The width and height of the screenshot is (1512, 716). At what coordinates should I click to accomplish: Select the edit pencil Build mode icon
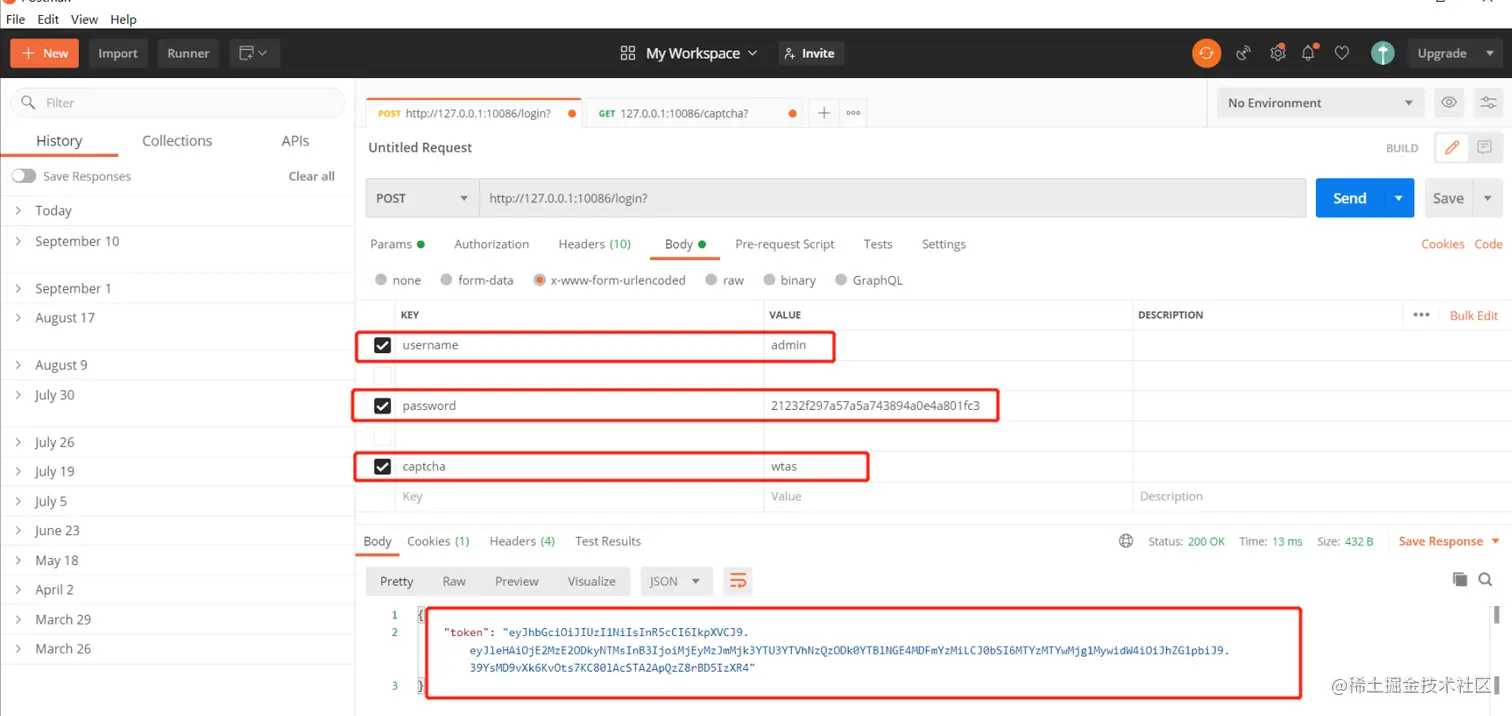1452,147
